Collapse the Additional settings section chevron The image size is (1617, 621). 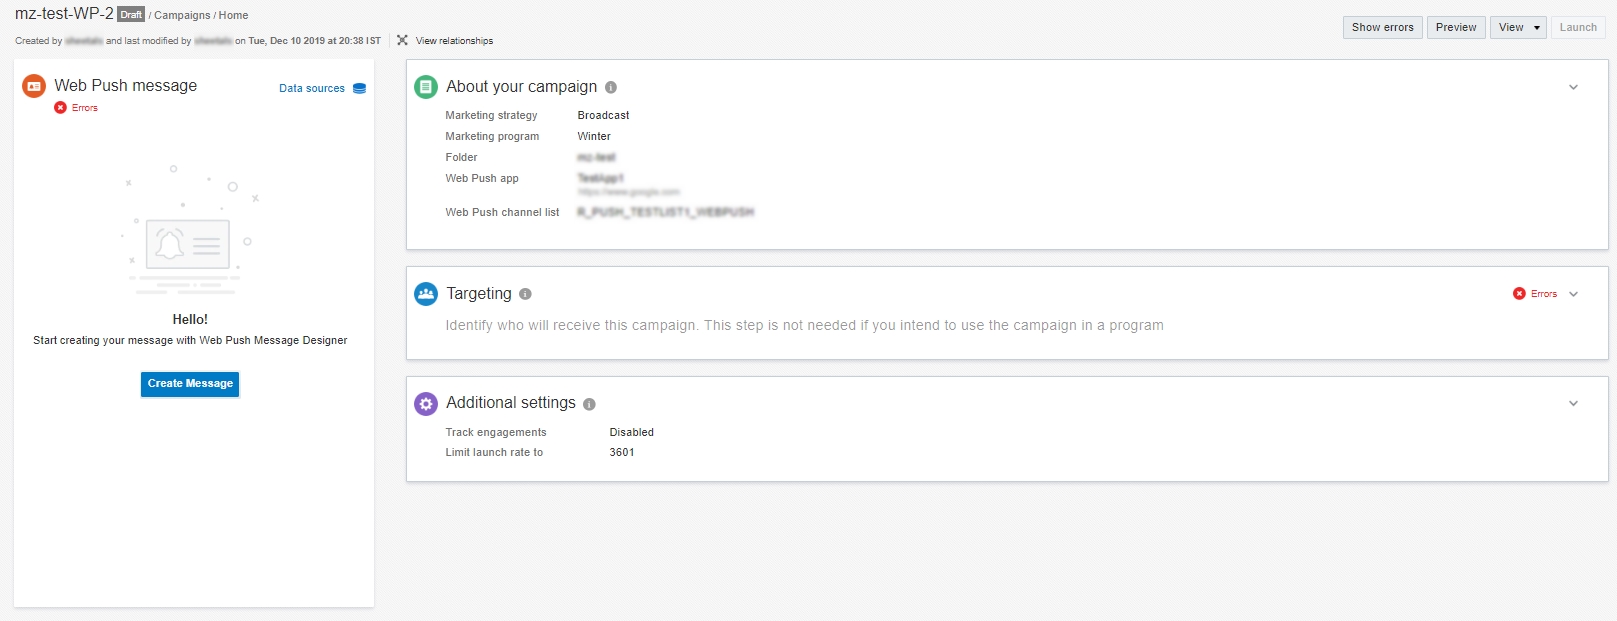click(1573, 404)
